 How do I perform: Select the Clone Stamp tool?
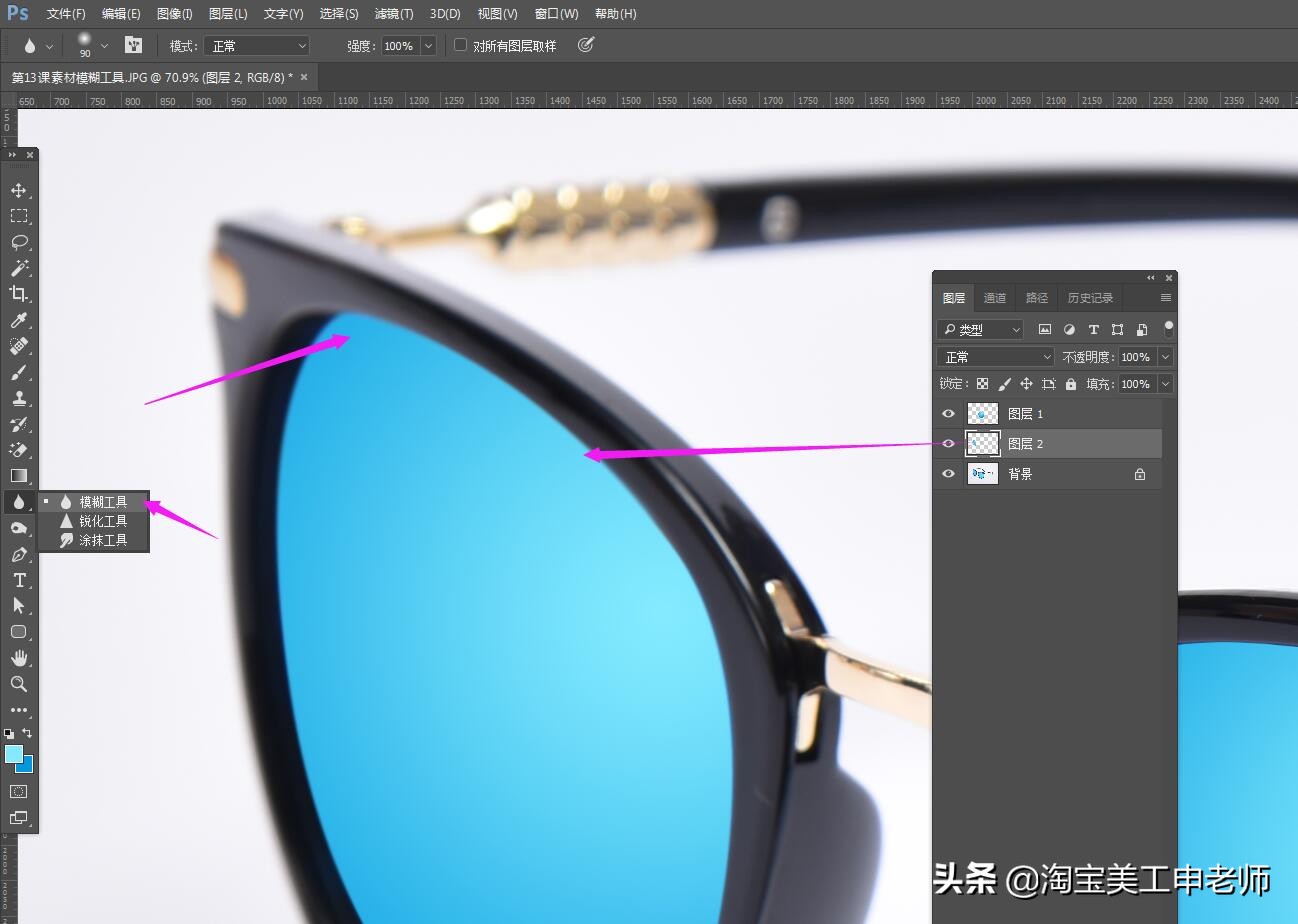[x=19, y=398]
